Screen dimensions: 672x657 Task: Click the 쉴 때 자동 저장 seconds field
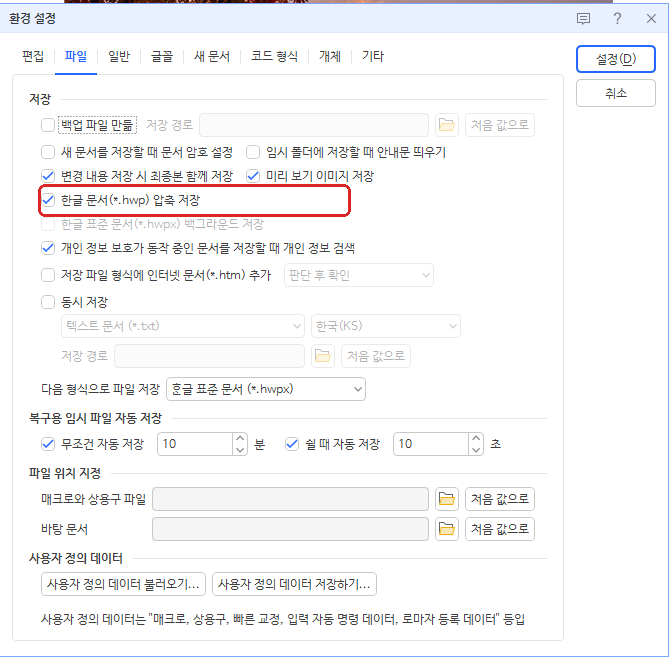pos(431,444)
